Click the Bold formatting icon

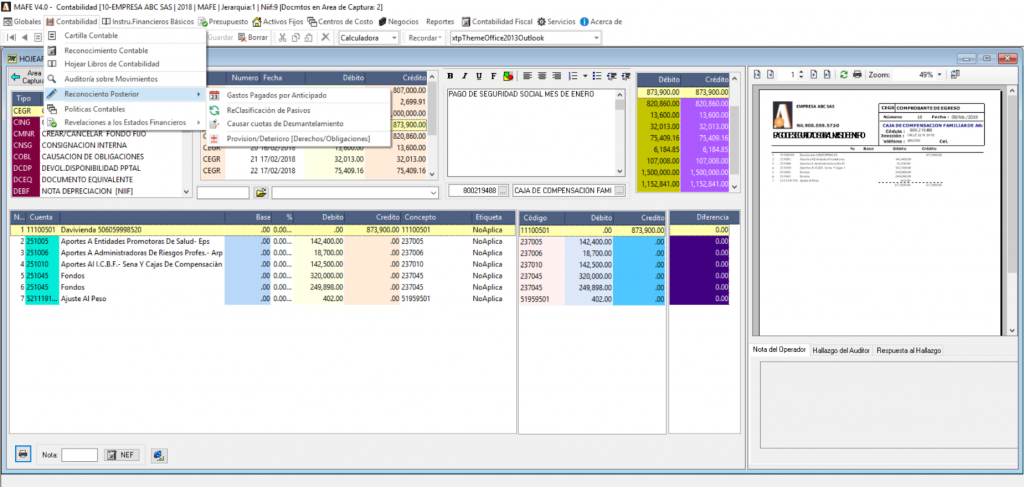click(451, 76)
